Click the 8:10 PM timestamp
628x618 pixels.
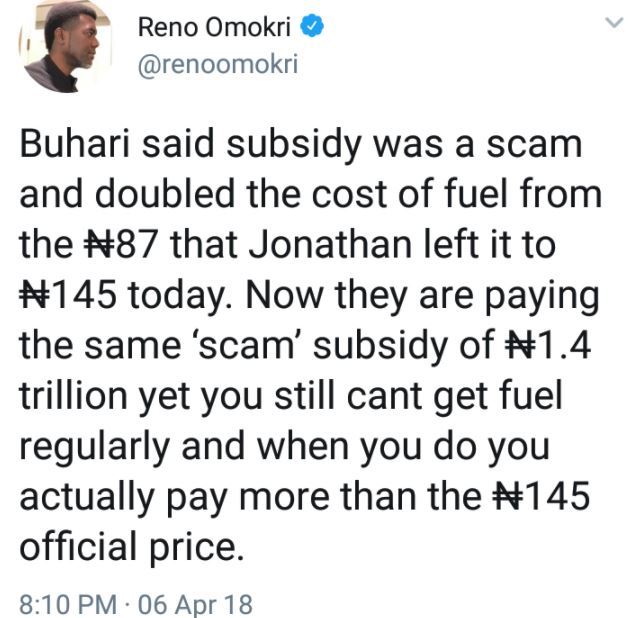point(68,604)
